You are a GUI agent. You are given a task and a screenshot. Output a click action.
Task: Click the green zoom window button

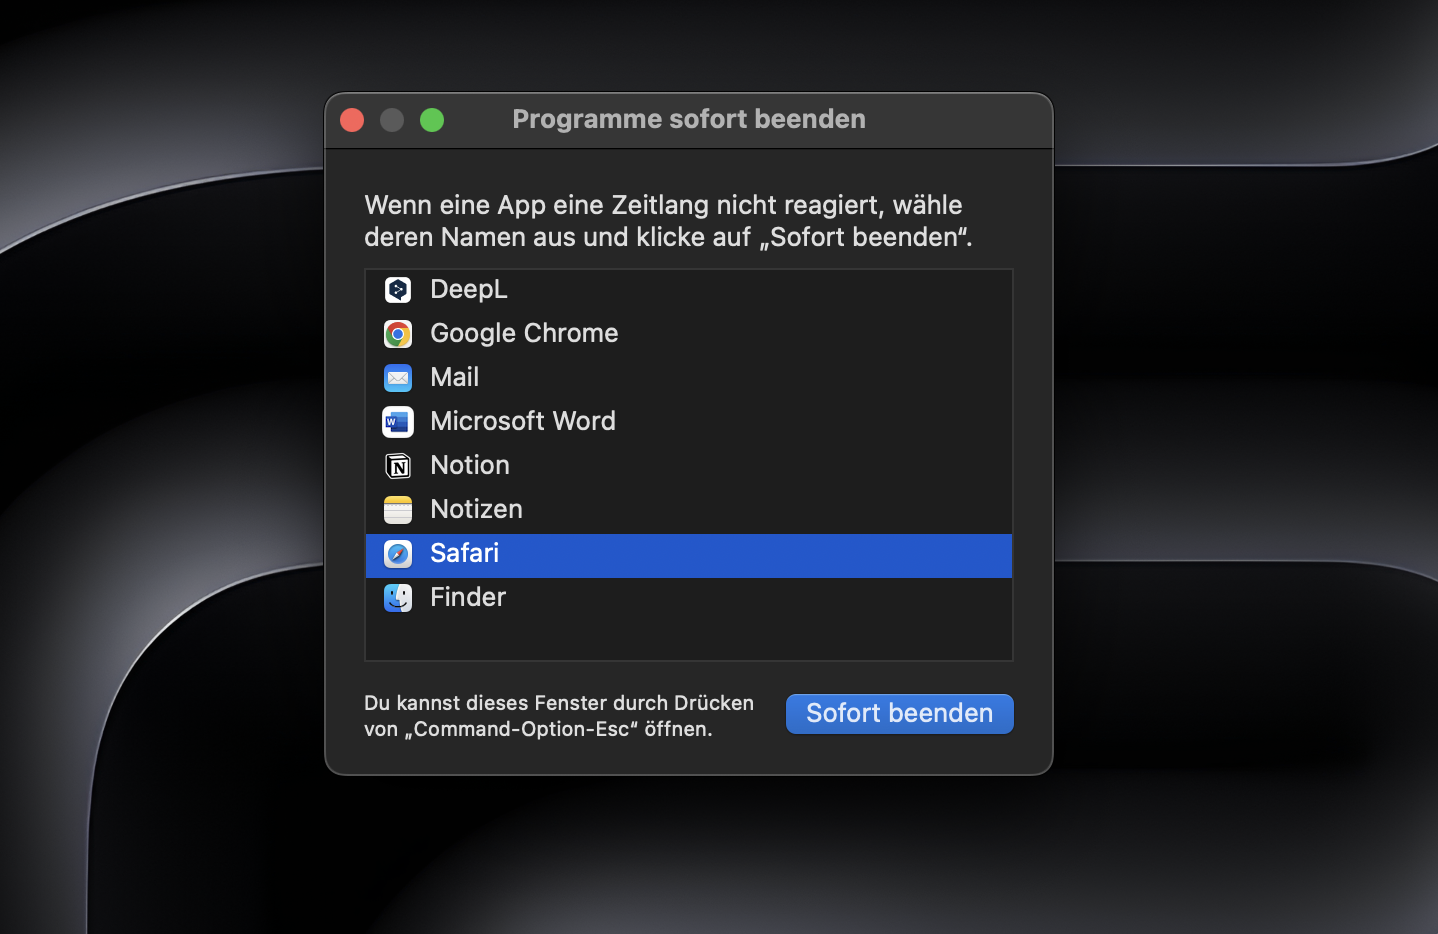(x=432, y=120)
